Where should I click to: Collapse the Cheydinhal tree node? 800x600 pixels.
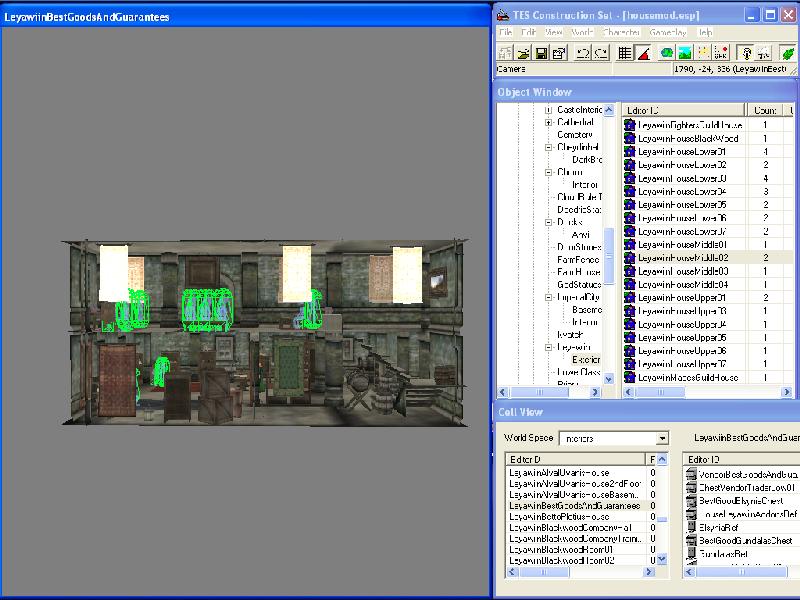548,147
